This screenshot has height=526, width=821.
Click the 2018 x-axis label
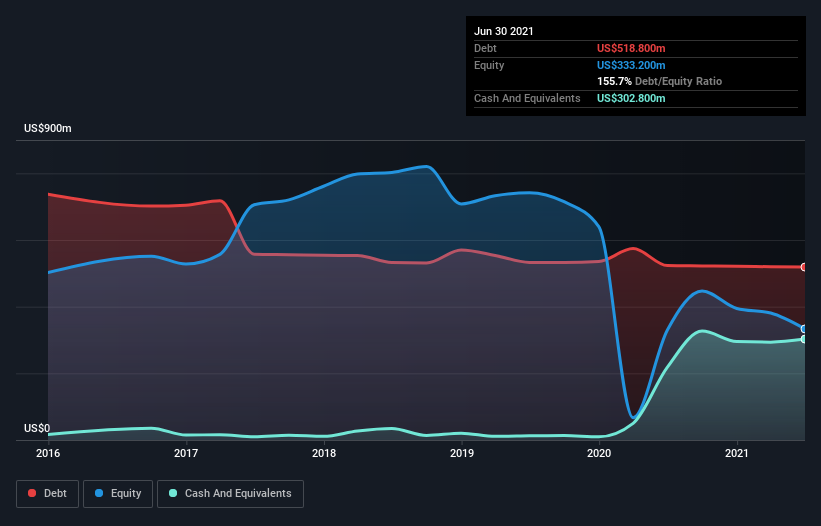[324, 453]
